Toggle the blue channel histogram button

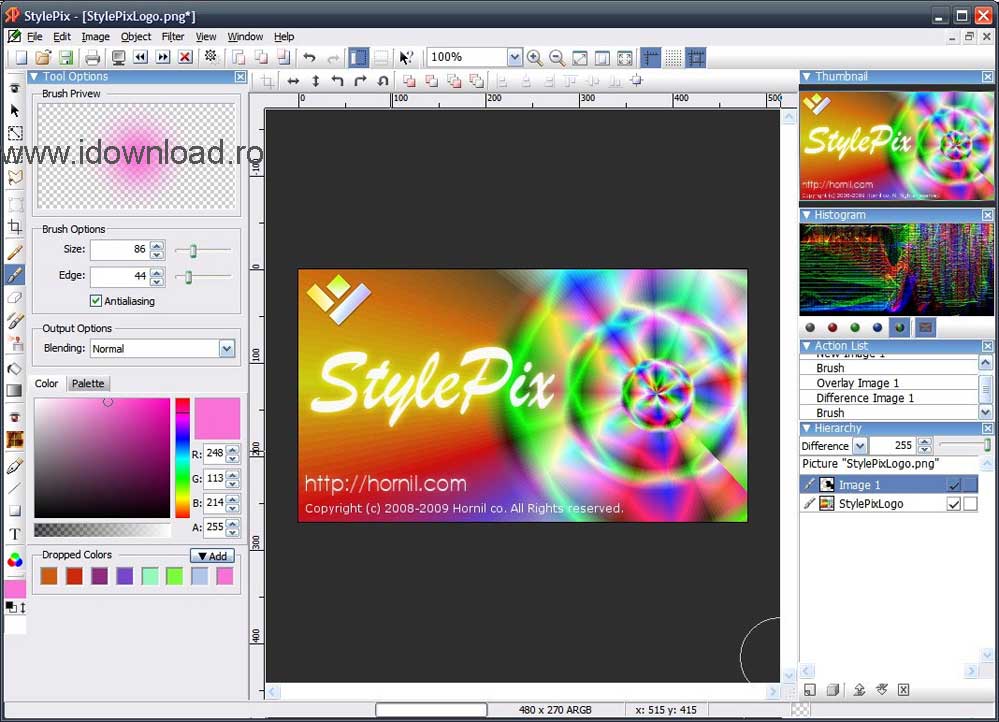click(x=877, y=328)
